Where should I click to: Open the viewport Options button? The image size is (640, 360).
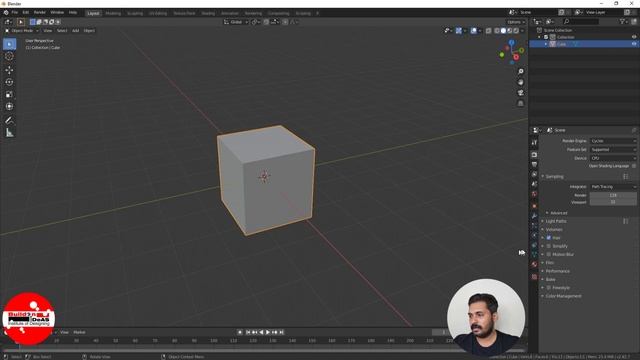[x=516, y=22]
